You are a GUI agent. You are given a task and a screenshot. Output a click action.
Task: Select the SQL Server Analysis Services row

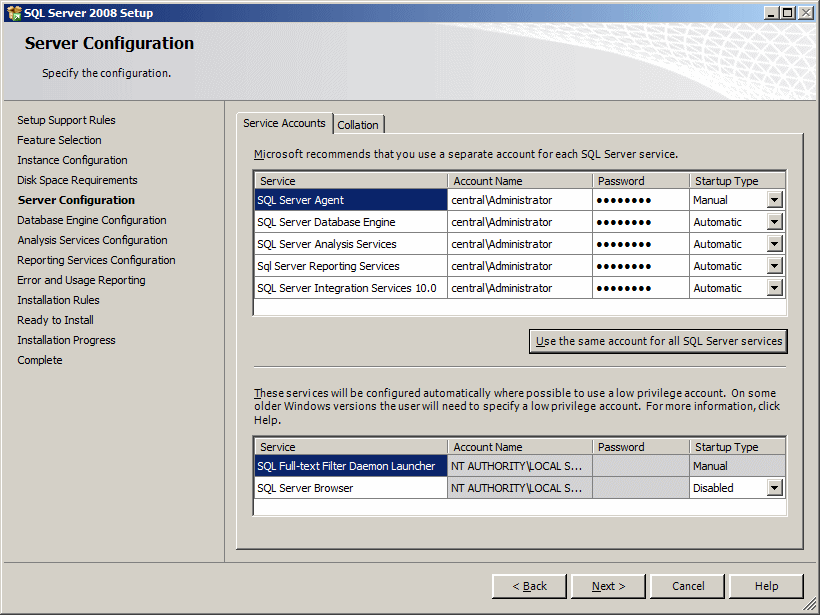(x=351, y=244)
